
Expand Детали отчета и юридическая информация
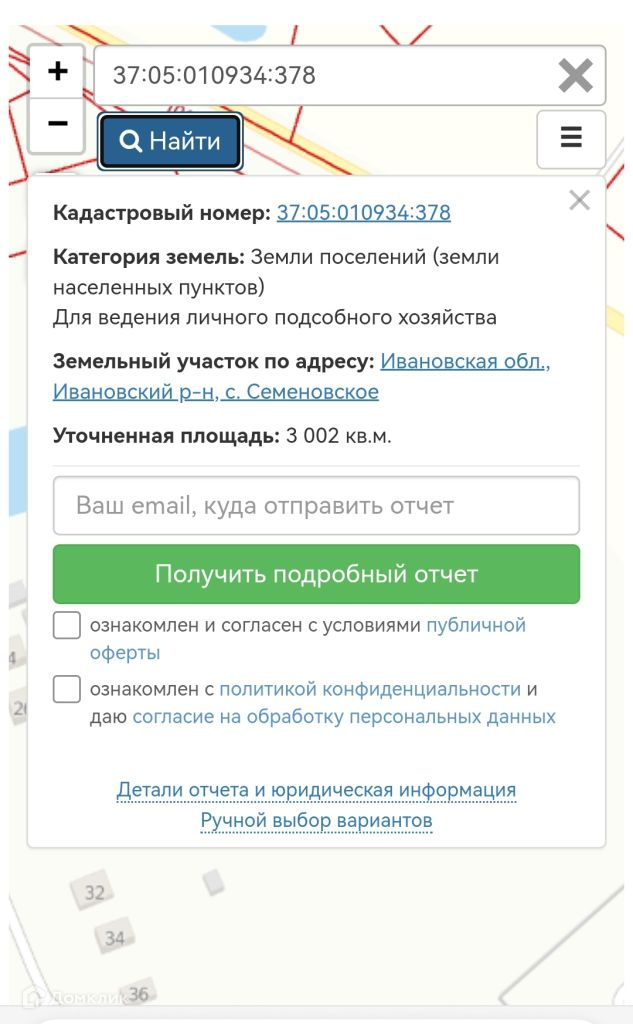click(x=316, y=790)
